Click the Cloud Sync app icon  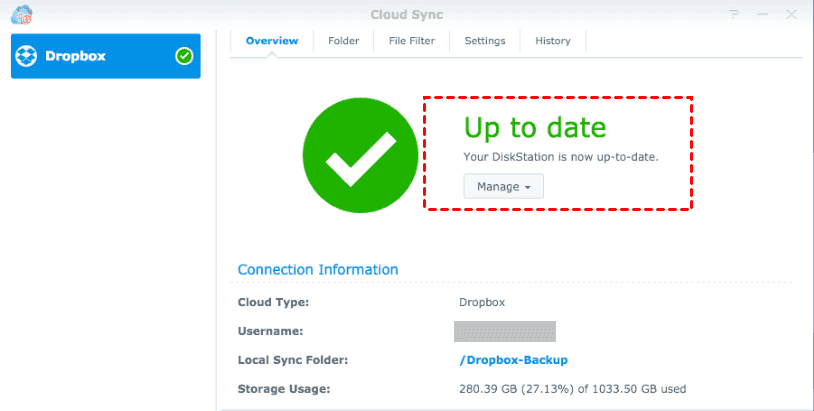point(21,14)
